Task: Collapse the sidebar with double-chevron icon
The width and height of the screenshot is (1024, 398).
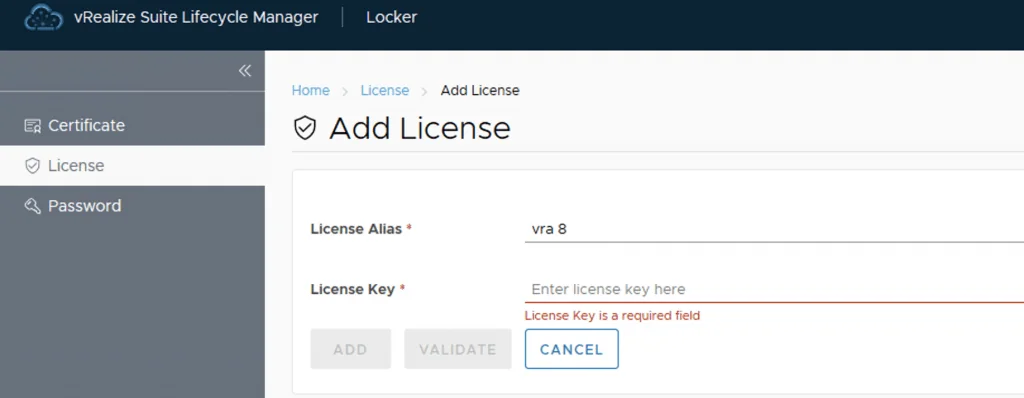Action: pos(245,71)
